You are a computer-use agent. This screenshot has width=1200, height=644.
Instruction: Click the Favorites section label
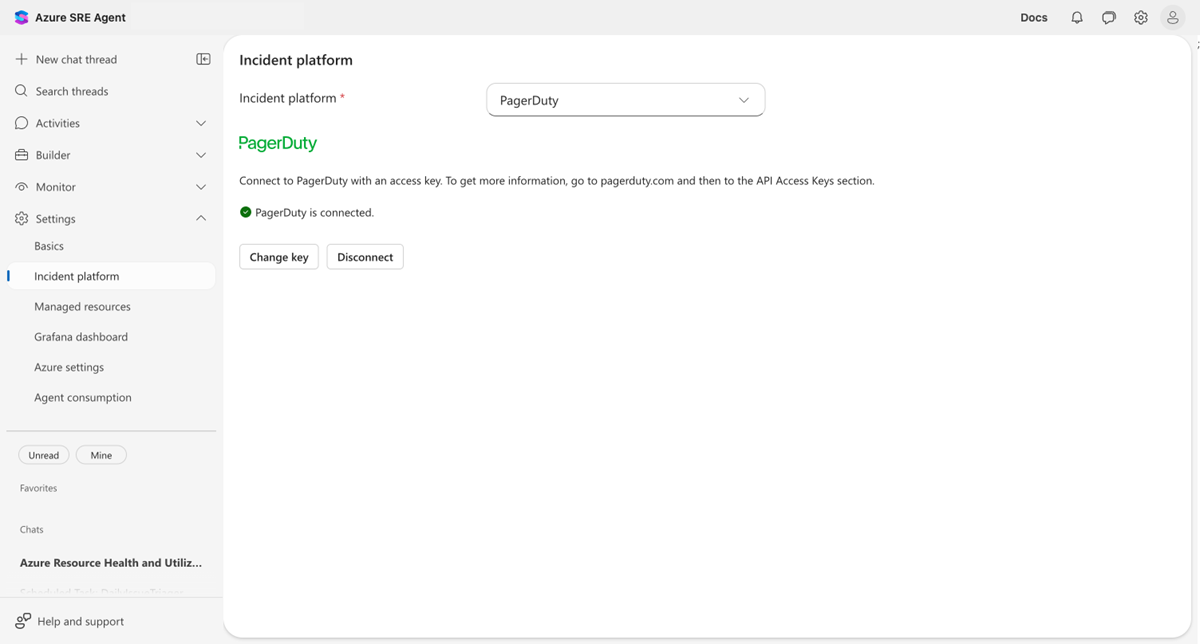coord(39,488)
